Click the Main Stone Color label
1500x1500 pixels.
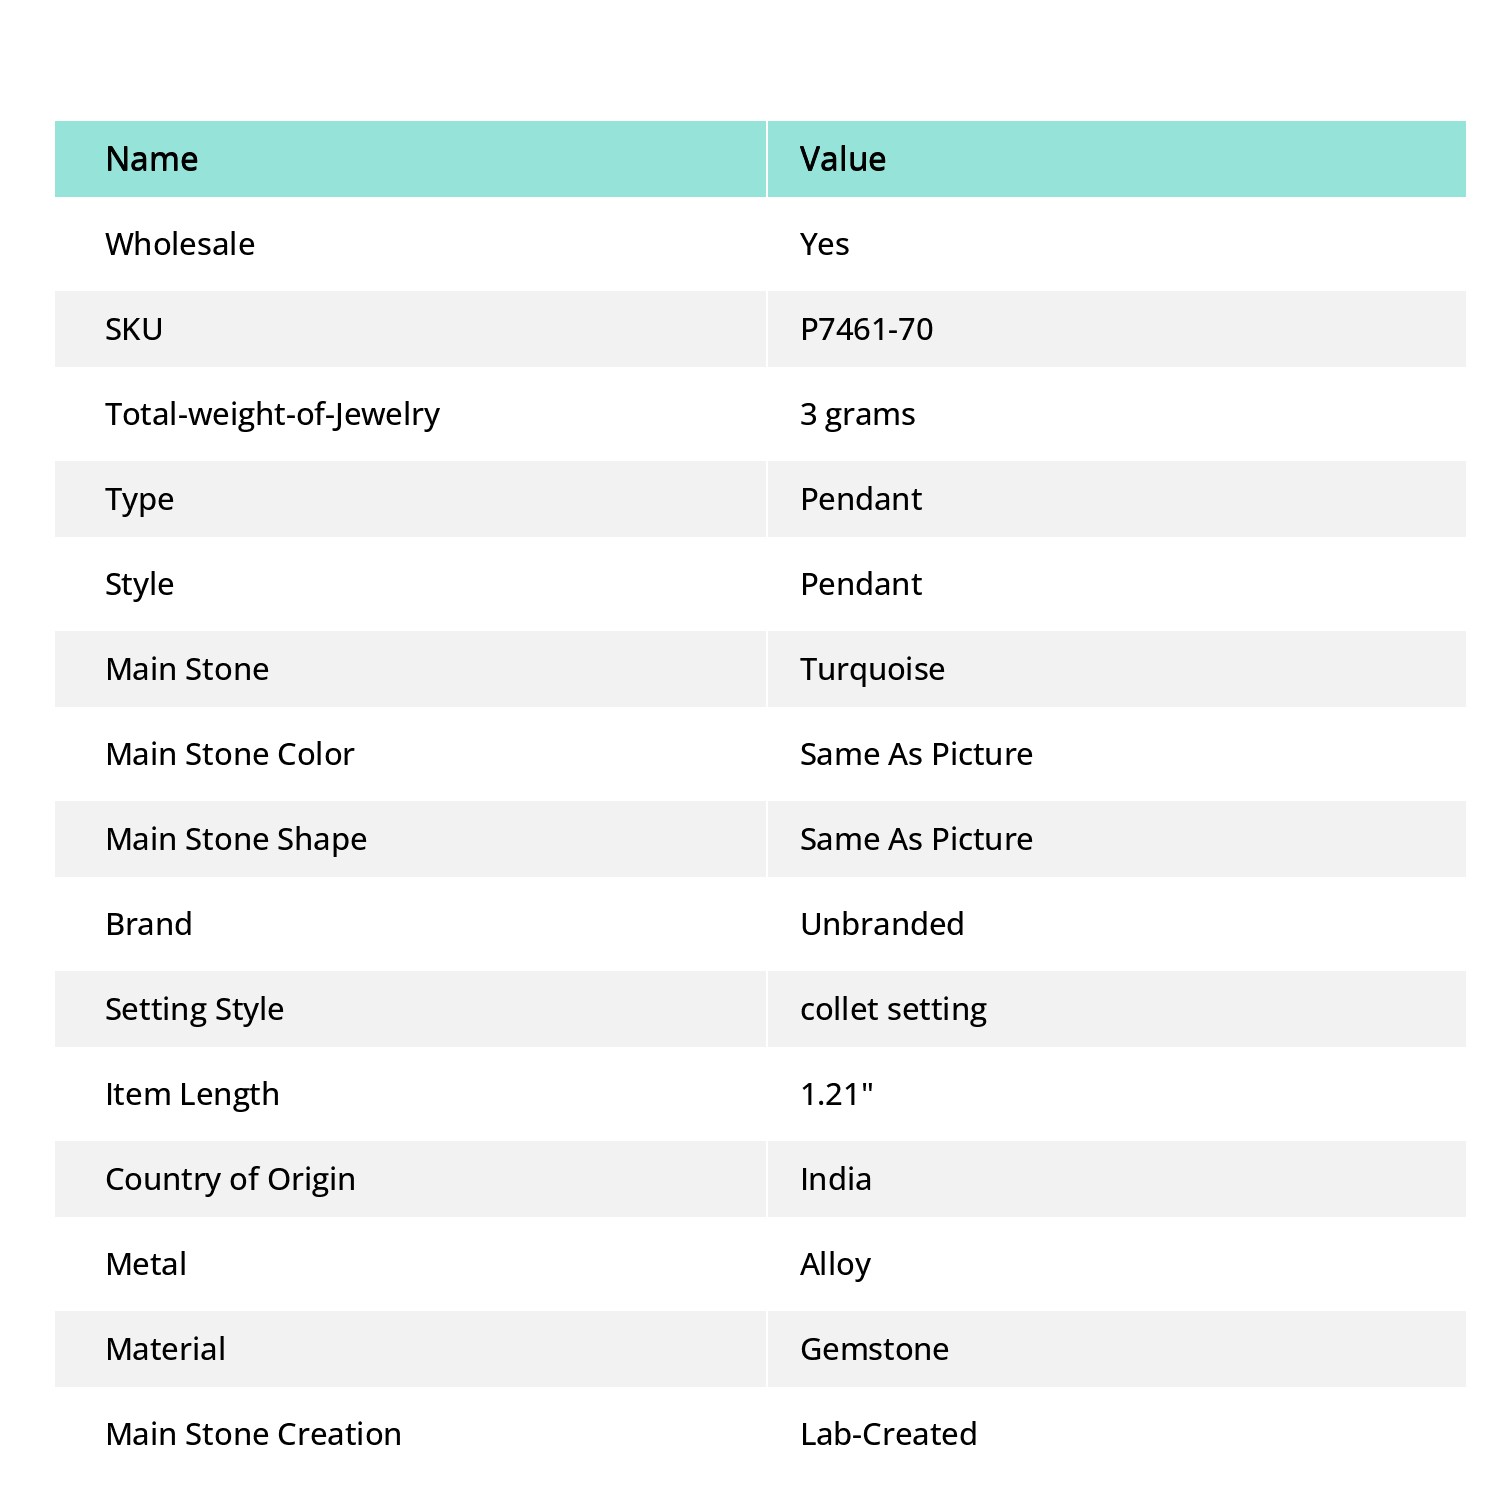click(231, 754)
